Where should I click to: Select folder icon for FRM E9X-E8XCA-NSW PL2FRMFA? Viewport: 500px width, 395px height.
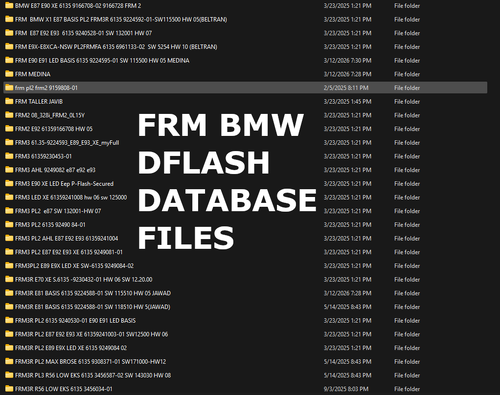coord(9,47)
